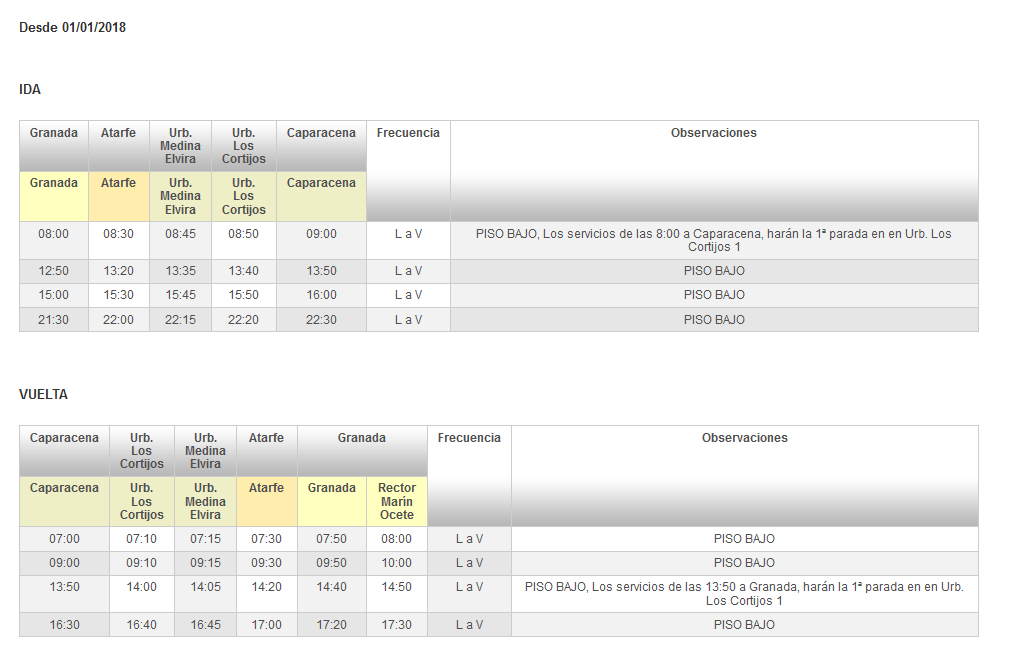This screenshot has height=645, width=1009.
Task: Click the IDA section heading
Action: 30,90
